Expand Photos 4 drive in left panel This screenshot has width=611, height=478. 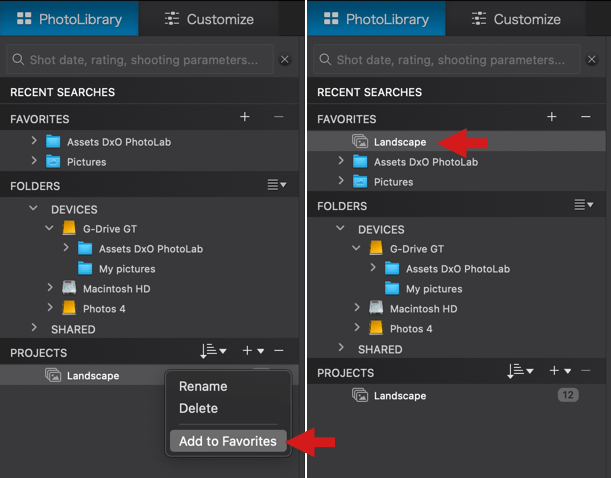50,307
